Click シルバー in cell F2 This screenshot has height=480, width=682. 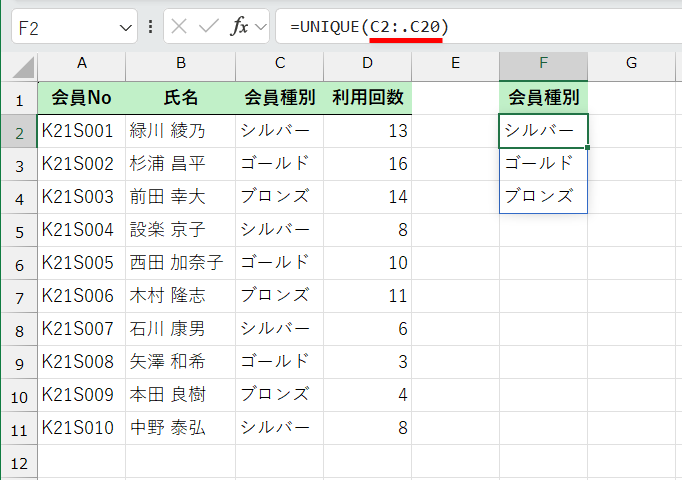(x=544, y=131)
